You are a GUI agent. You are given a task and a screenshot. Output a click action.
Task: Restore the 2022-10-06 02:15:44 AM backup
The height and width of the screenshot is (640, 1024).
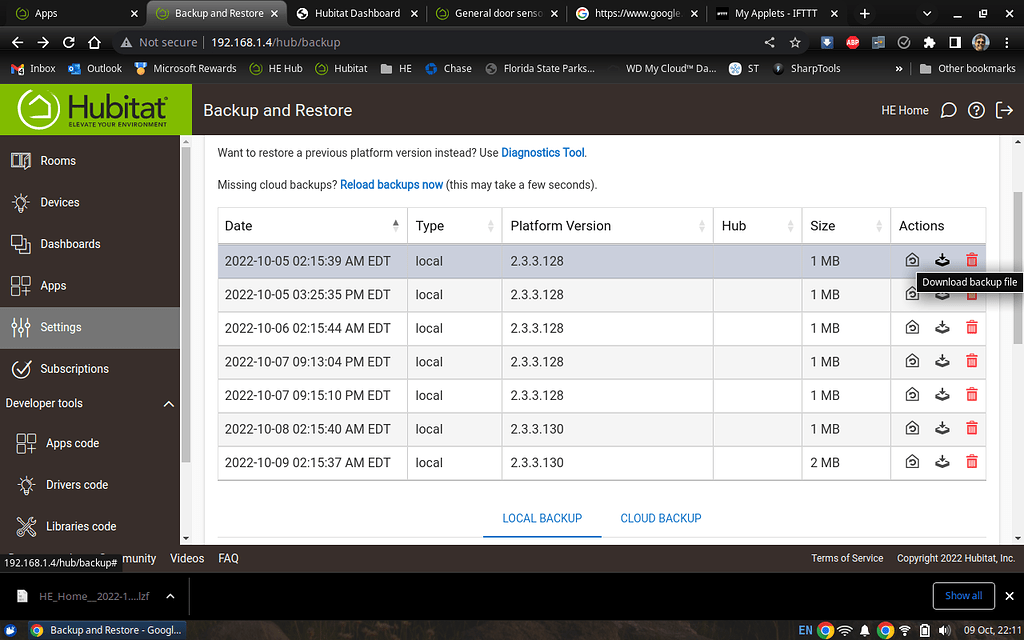click(x=912, y=328)
